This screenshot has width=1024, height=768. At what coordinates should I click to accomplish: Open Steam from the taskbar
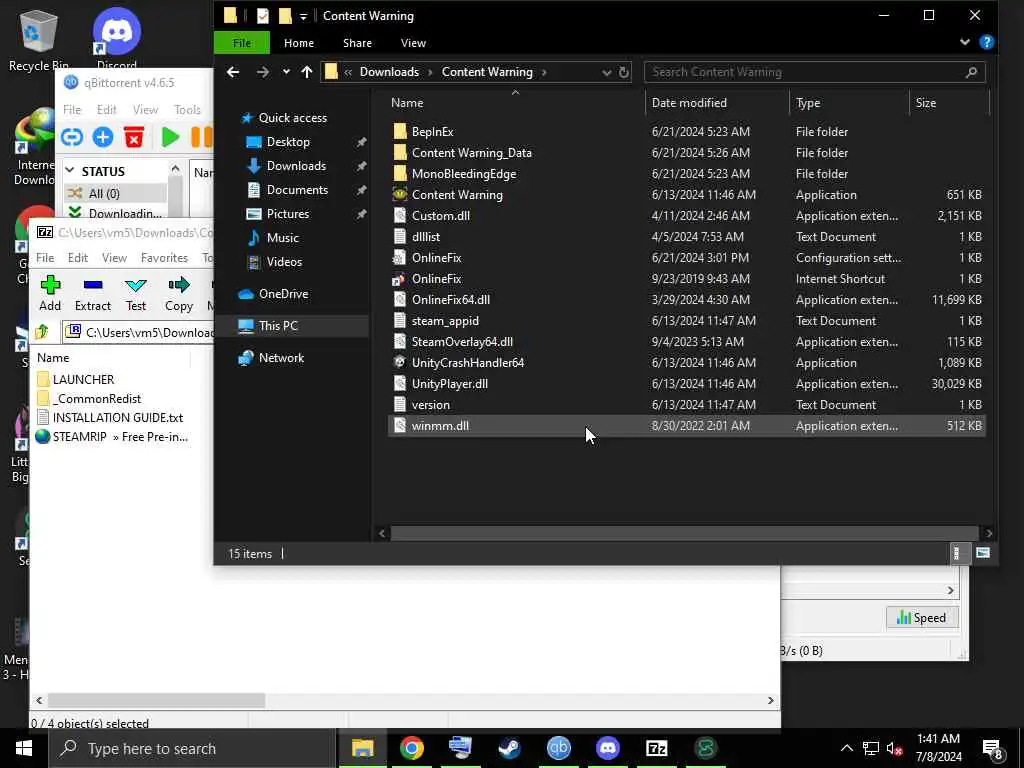pyautogui.click(x=509, y=748)
